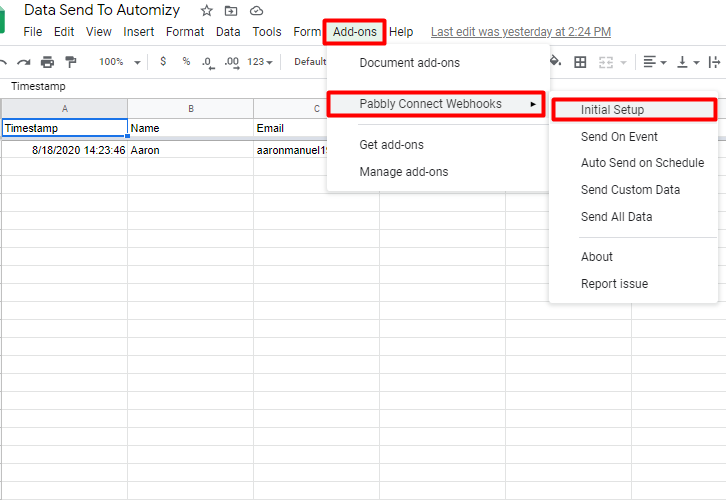The height and width of the screenshot is (500, 726).
Task: Expand Pabbly Connect Webhooks submenu arrow
Action: [x=533, y=104]
